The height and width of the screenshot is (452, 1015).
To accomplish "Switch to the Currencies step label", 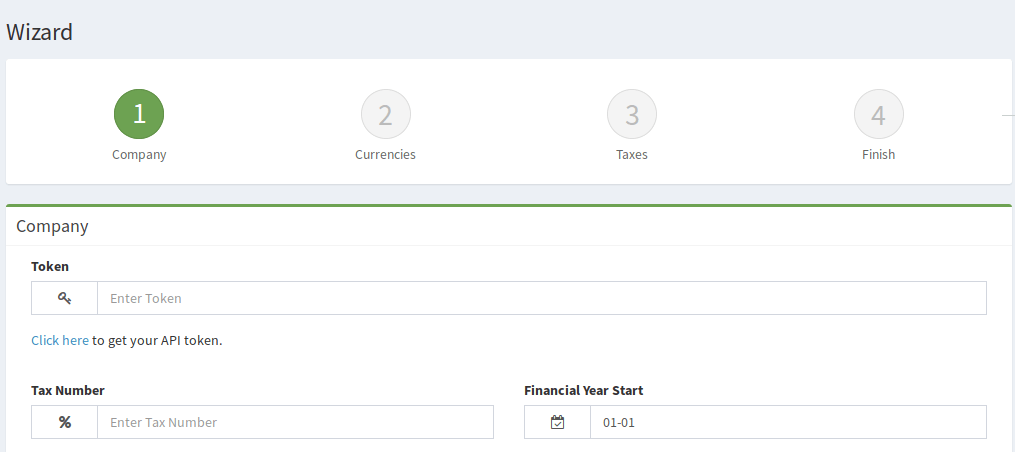I will (385, 155).
